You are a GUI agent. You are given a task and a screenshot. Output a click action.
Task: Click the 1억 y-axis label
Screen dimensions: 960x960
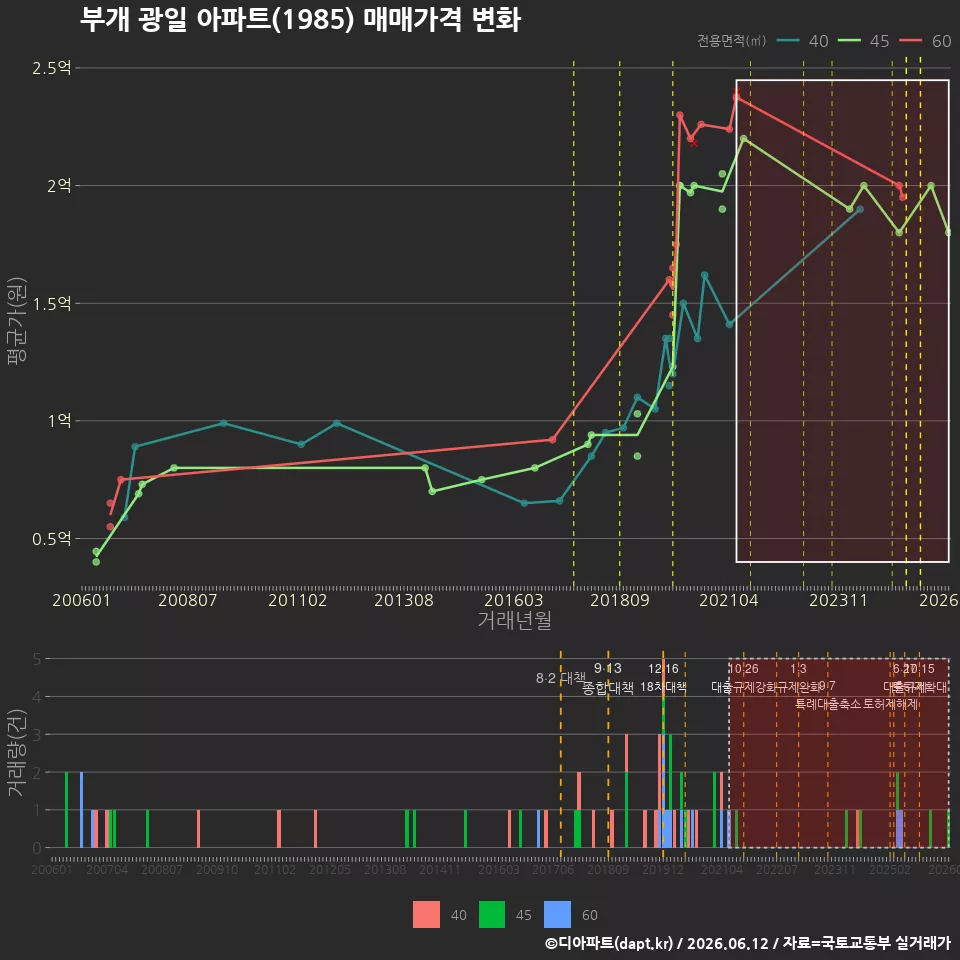tap(59, 421)
